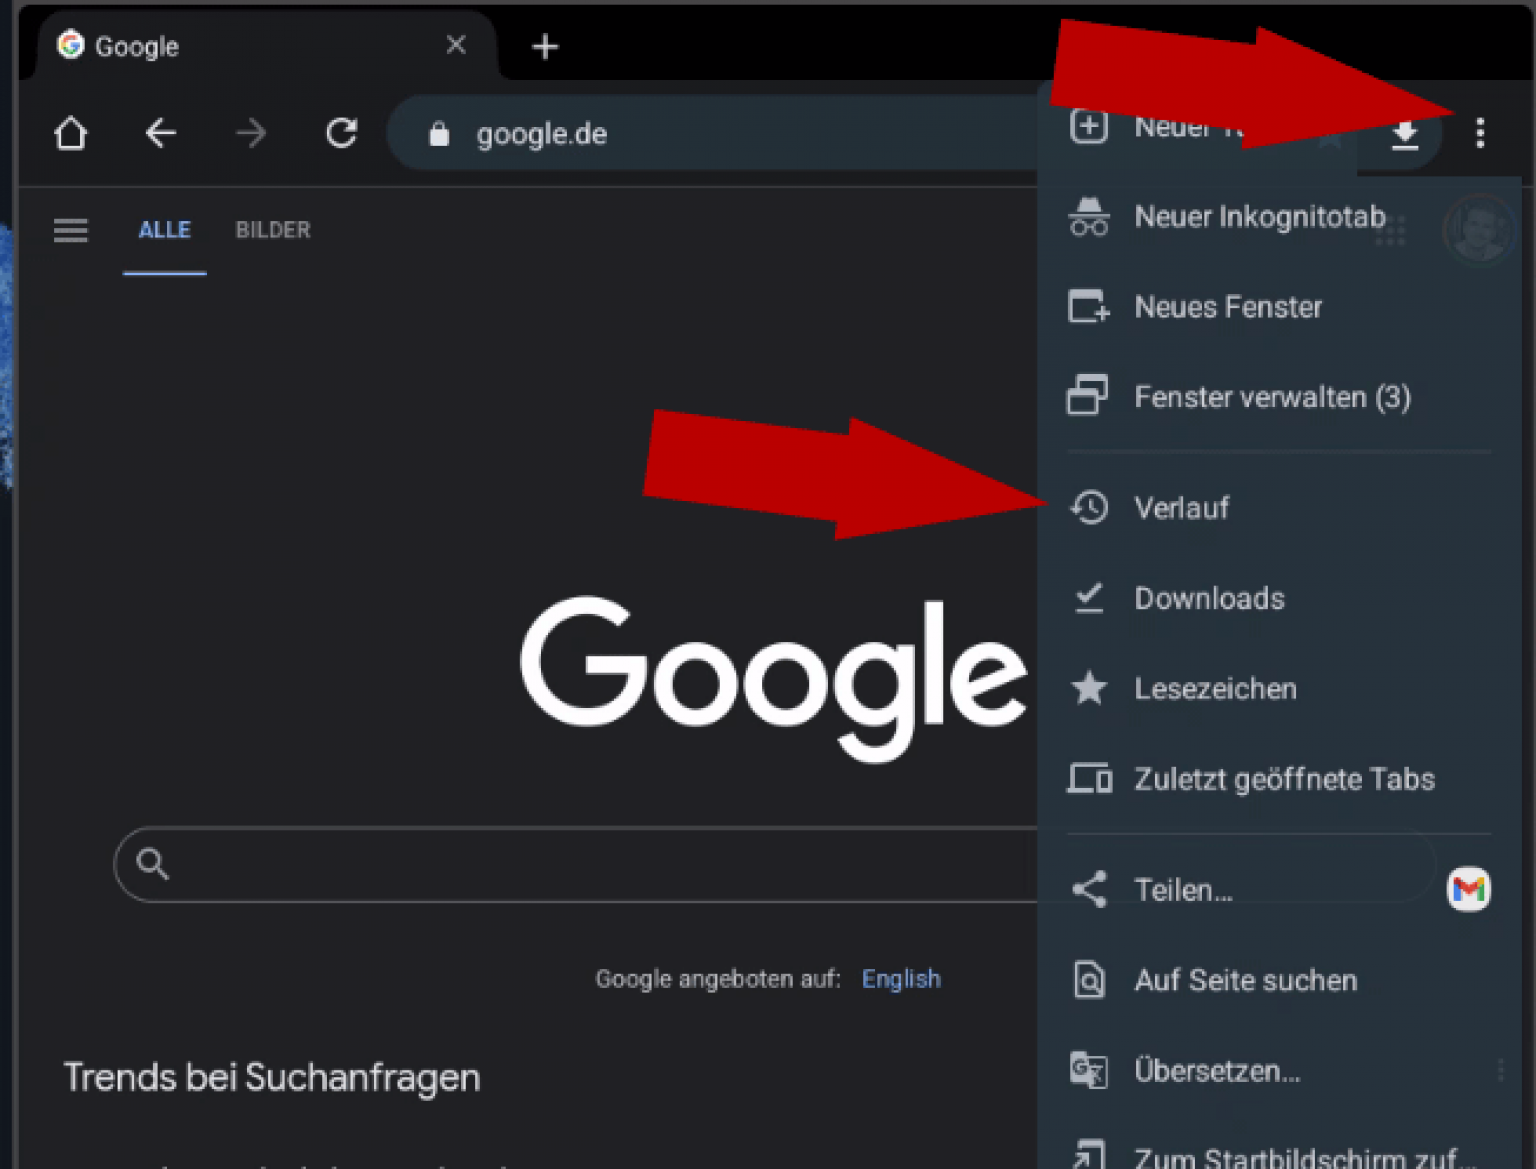Viewport: 1536px width, 1169px height.
Task: Click the new tab plus icon in menu
Action: (x=1089, y=127)
